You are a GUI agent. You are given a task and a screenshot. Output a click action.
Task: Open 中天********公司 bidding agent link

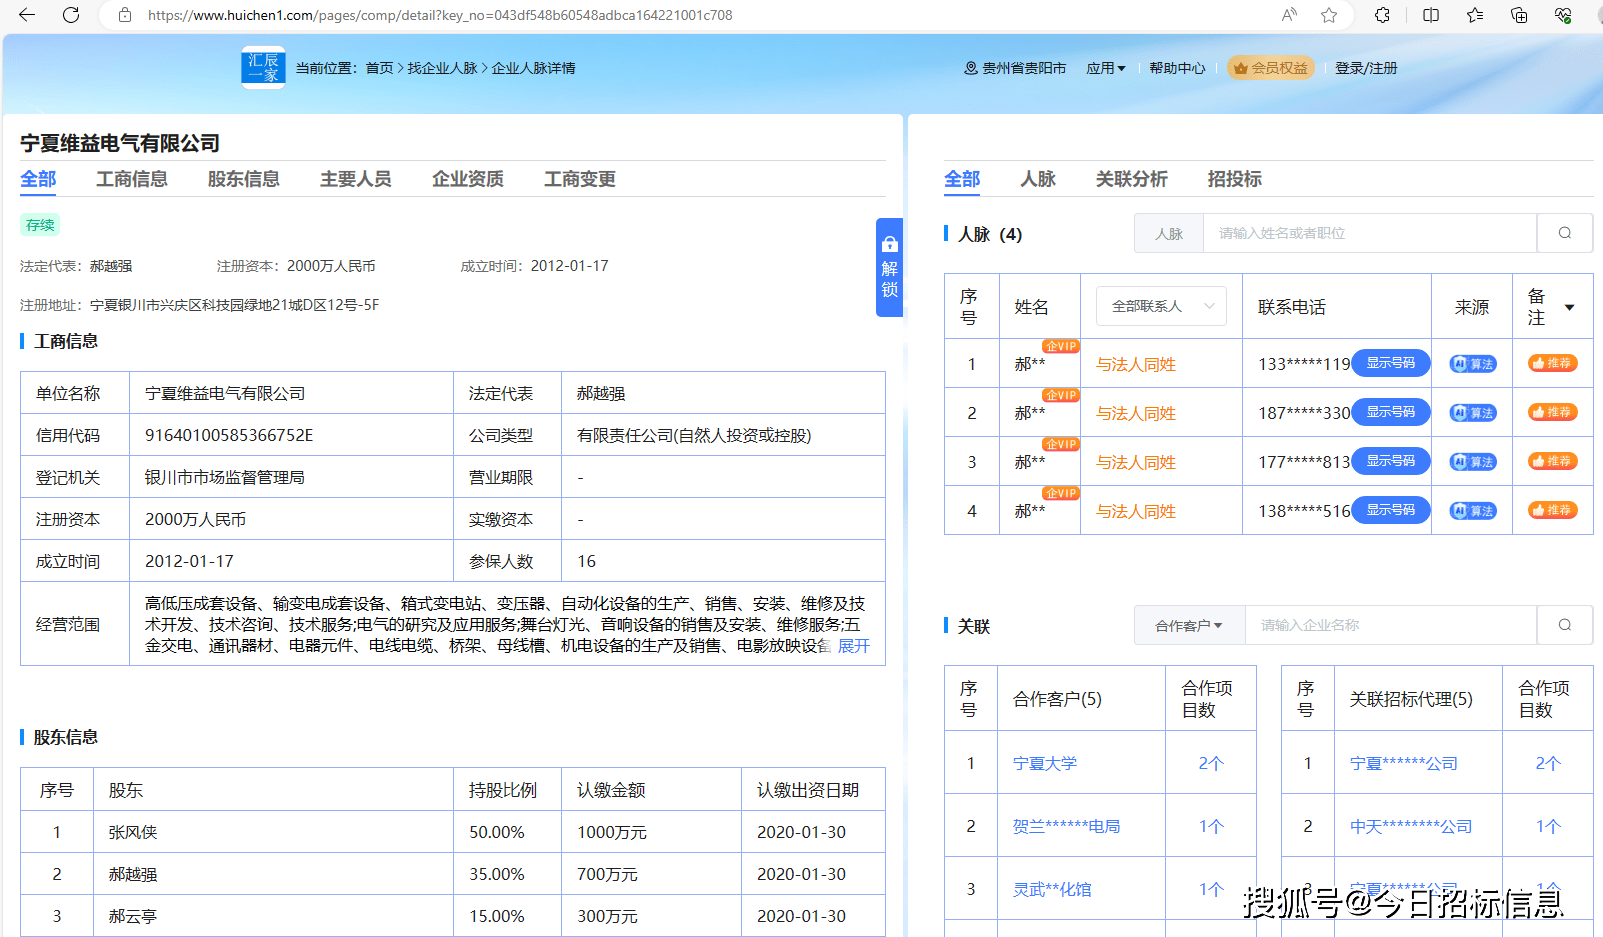1411,826
